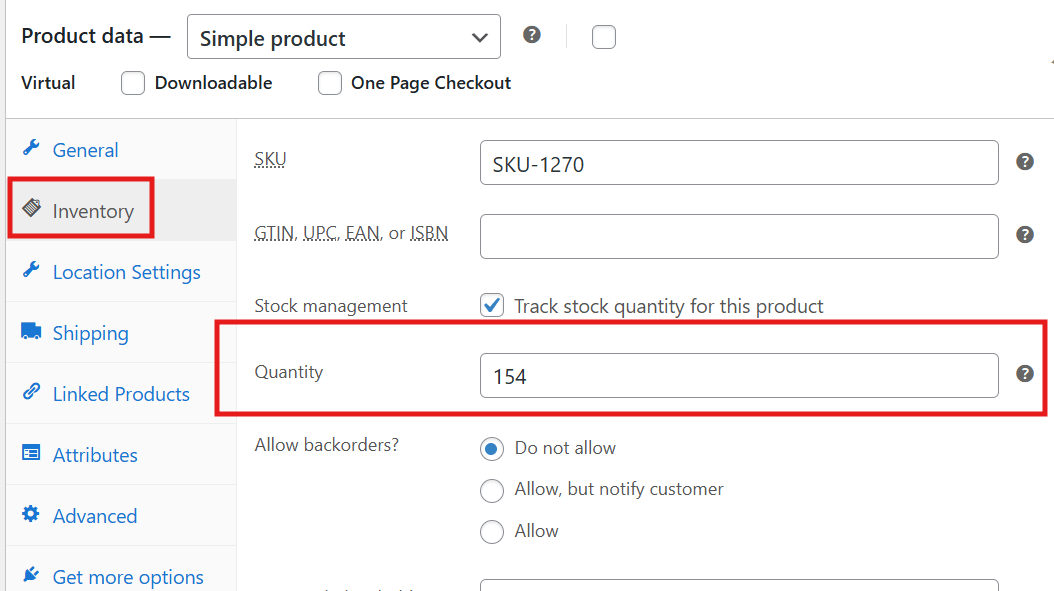Click the wrench icon beside General
This screenshot has height=591, width=1054.
(30, 149)
